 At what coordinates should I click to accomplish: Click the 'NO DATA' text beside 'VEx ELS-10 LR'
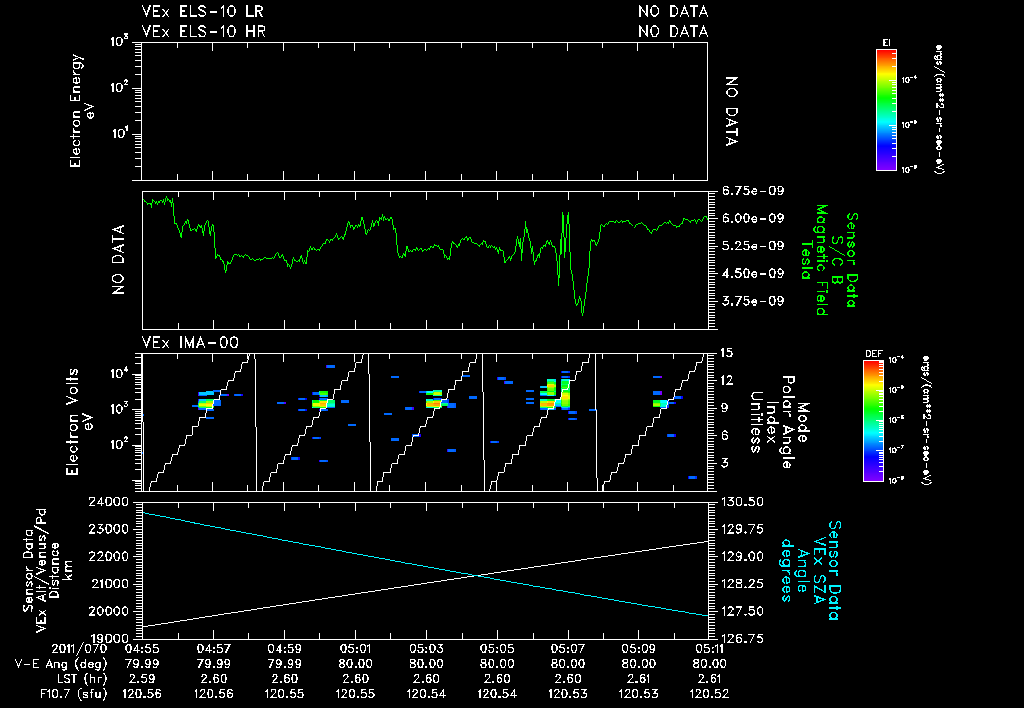673,12
